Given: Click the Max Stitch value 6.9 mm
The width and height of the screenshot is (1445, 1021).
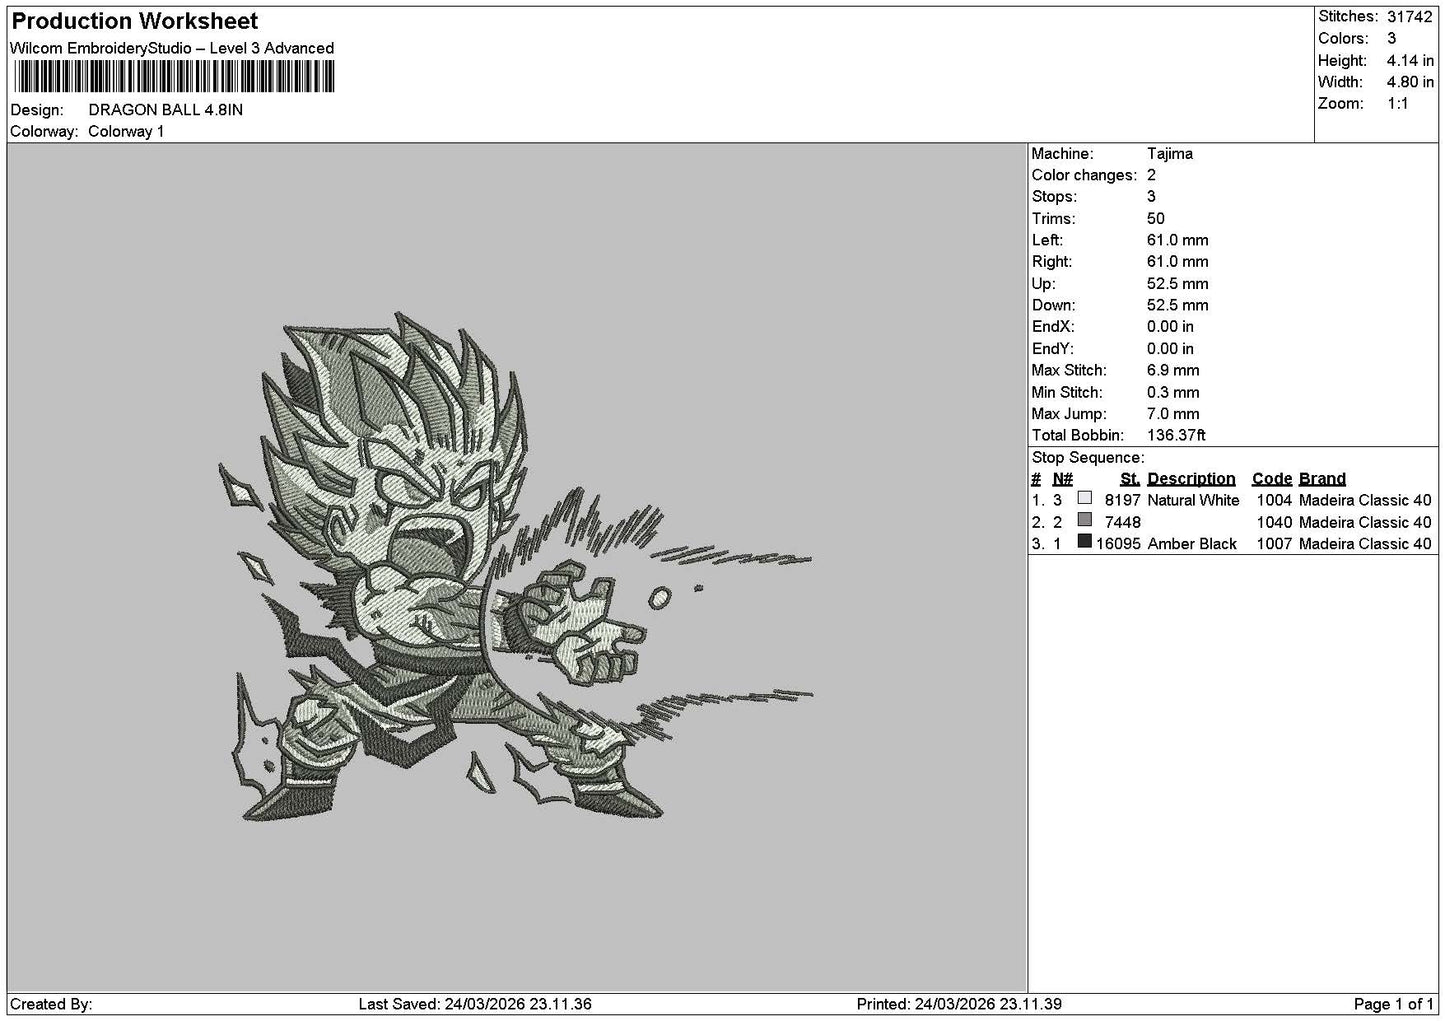Looking at the screenshot, I should click(x=1173, y=370).
